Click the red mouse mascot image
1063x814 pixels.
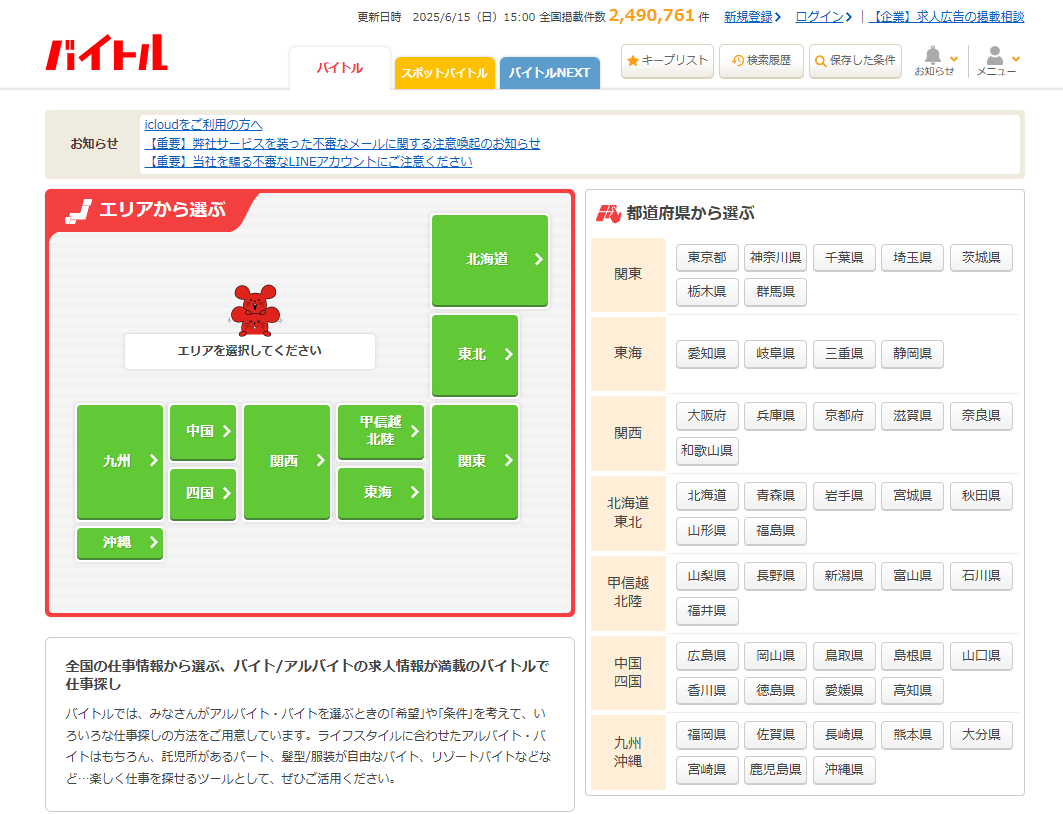(x=255, y=310)
